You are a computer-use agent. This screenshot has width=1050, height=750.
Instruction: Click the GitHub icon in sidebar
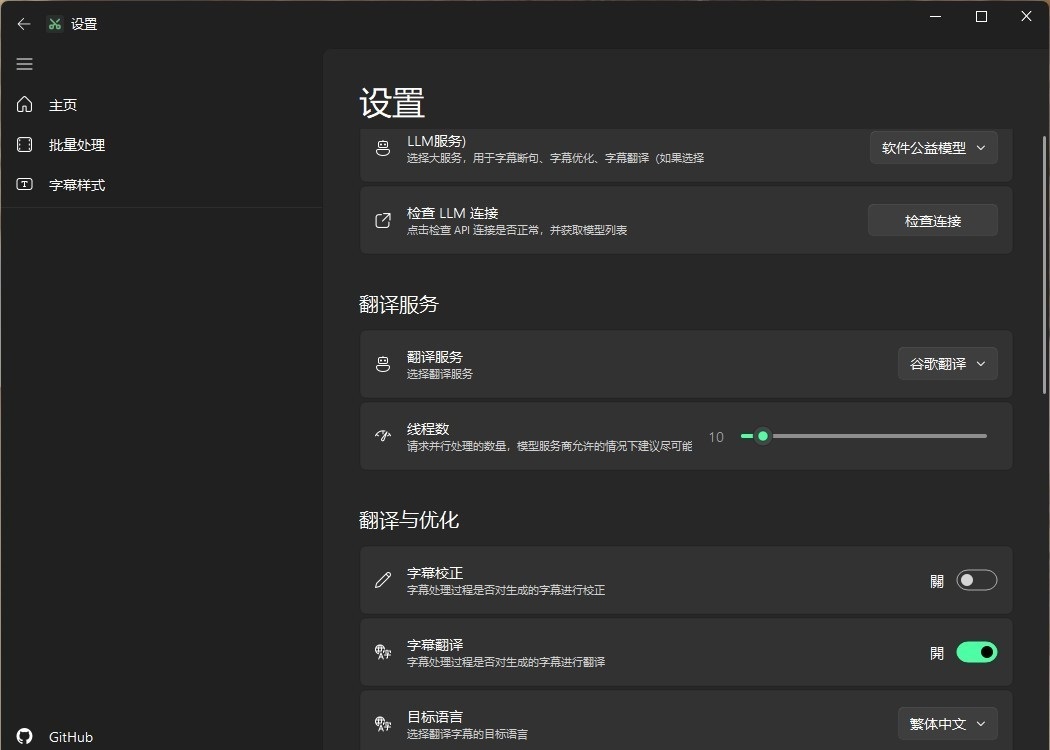(x=25, y=736)
